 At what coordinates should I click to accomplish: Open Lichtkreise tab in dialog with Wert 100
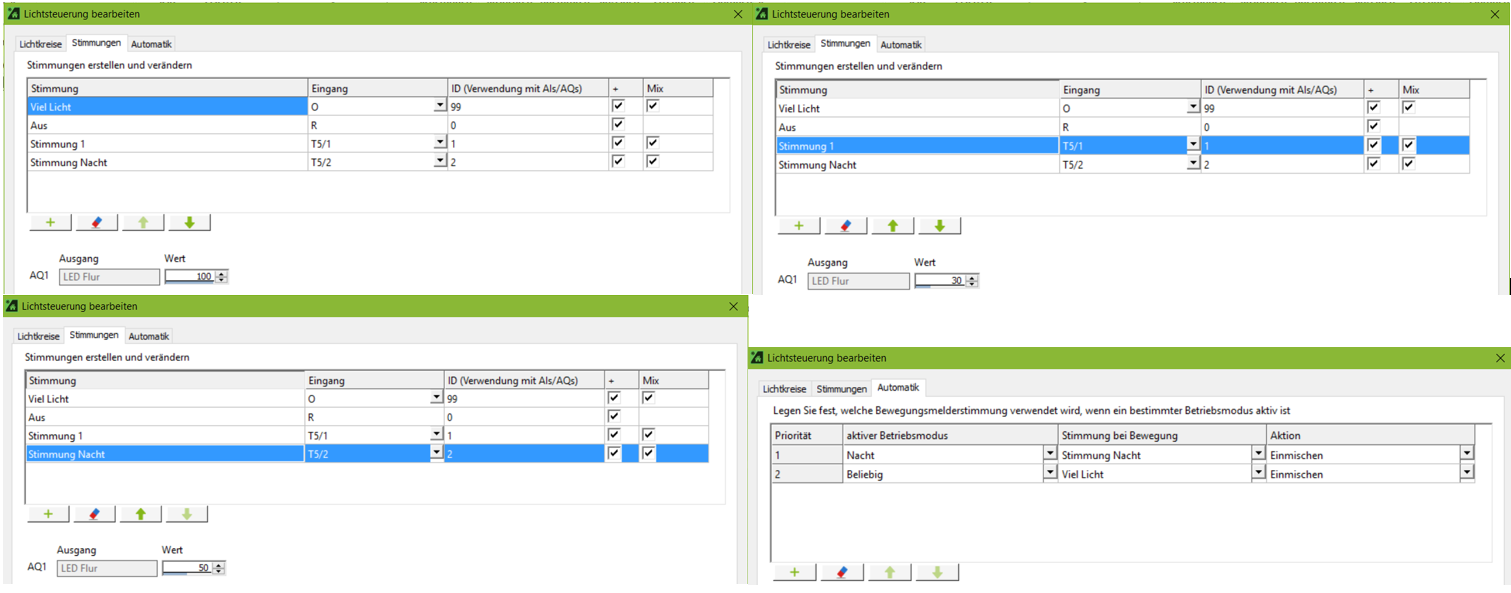[x=40, y=44]
